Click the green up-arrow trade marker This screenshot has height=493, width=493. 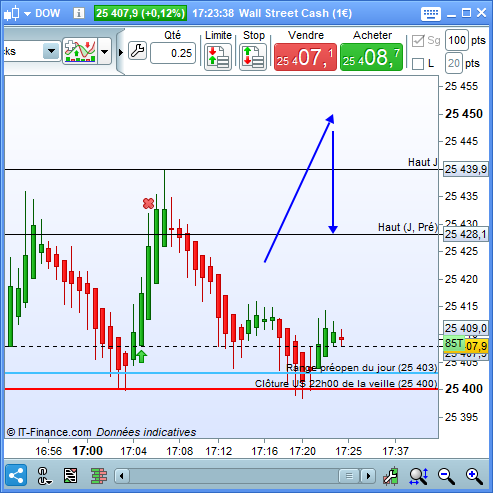pos(141,356)
